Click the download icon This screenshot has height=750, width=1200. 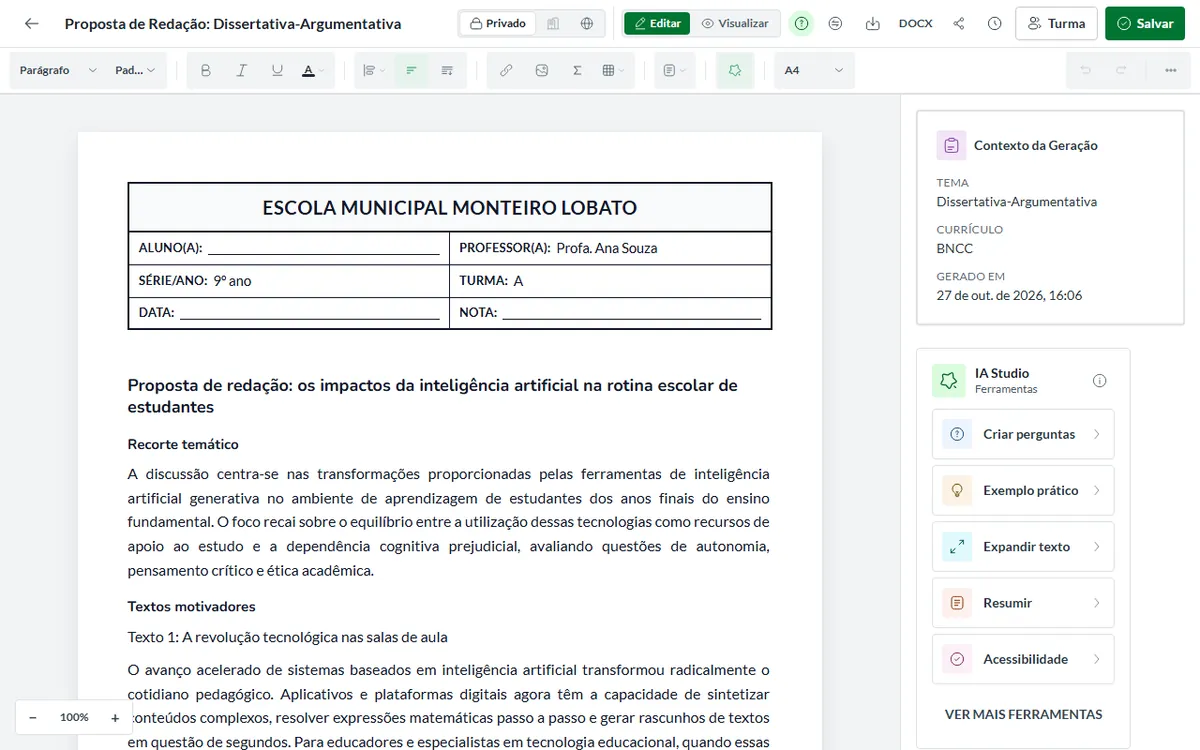pyautogui.click(x=872, y=23)
